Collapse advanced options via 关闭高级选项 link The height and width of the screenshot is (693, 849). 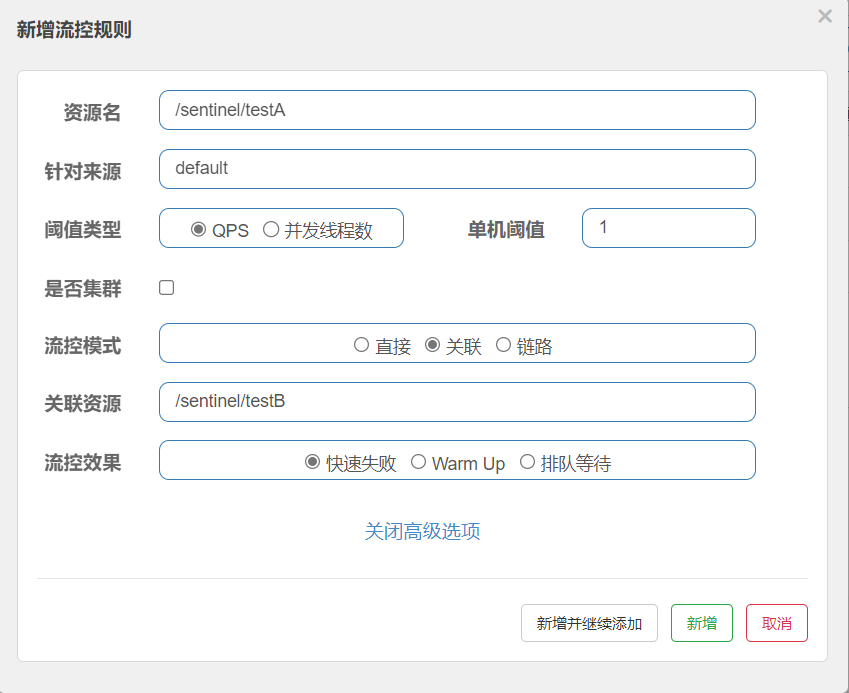(x=422, y=531)
